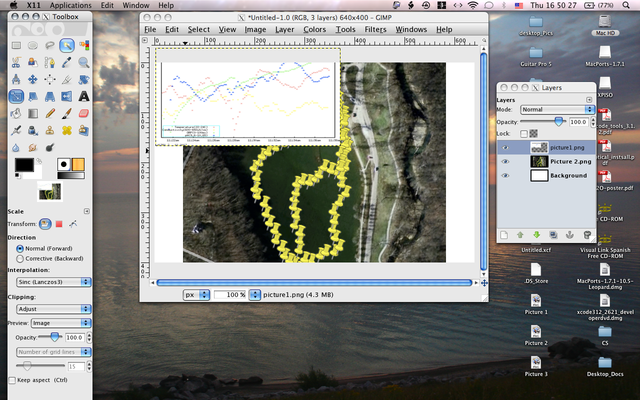
Task: Select the Blur/Sharpen droplet tool
Action: point(16,147)
